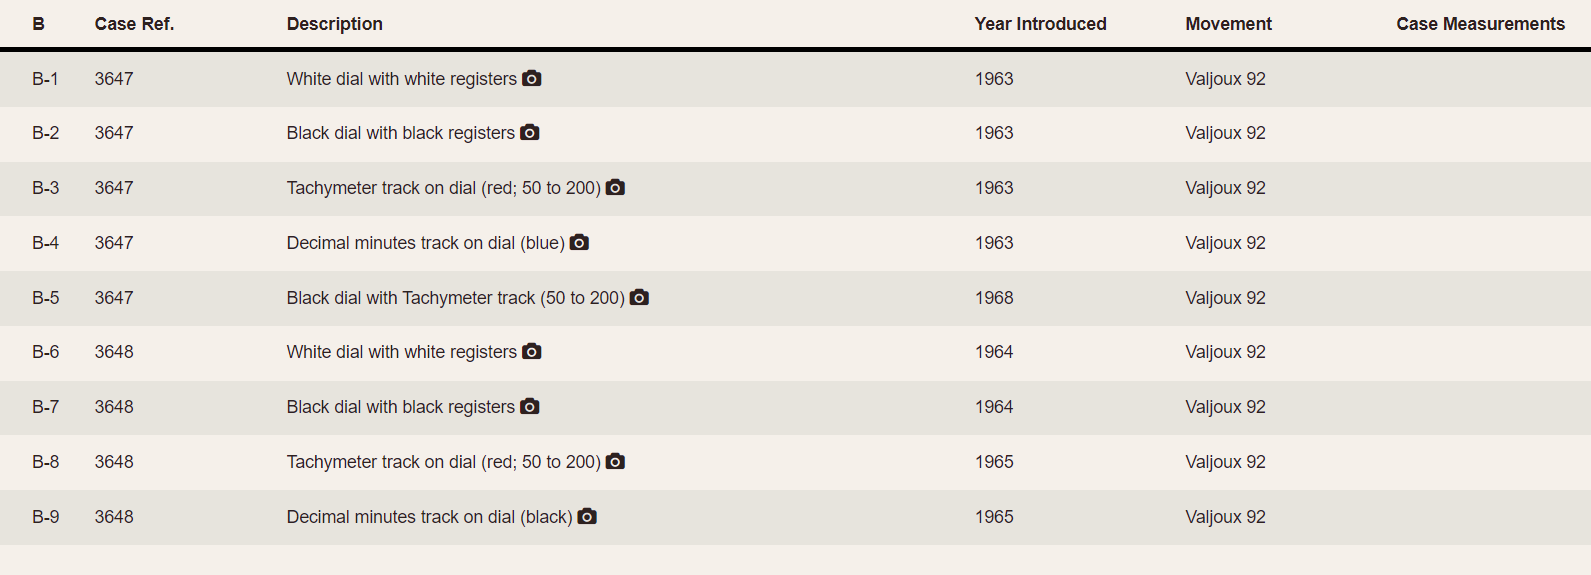Click the B column header

coord(38,24)
